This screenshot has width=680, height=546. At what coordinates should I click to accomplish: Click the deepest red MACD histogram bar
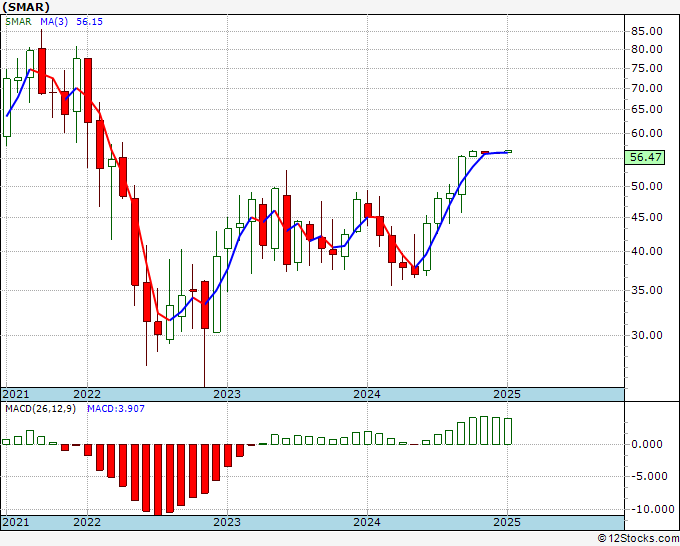point(158,480)
